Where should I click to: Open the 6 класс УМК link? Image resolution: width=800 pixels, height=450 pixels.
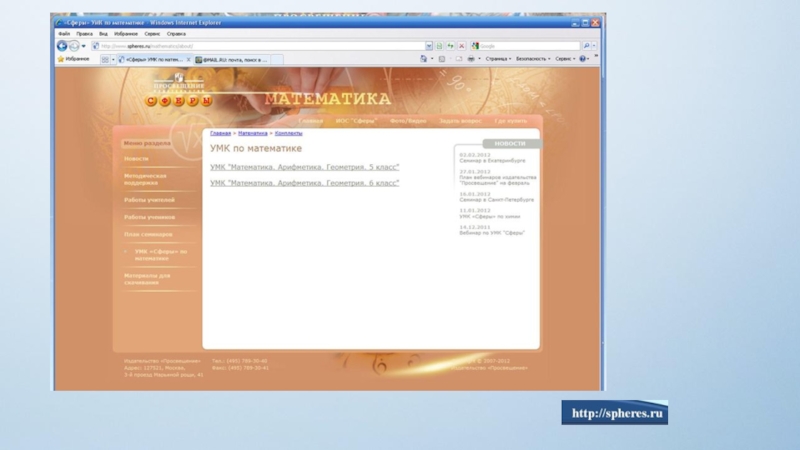click(304, 183)
